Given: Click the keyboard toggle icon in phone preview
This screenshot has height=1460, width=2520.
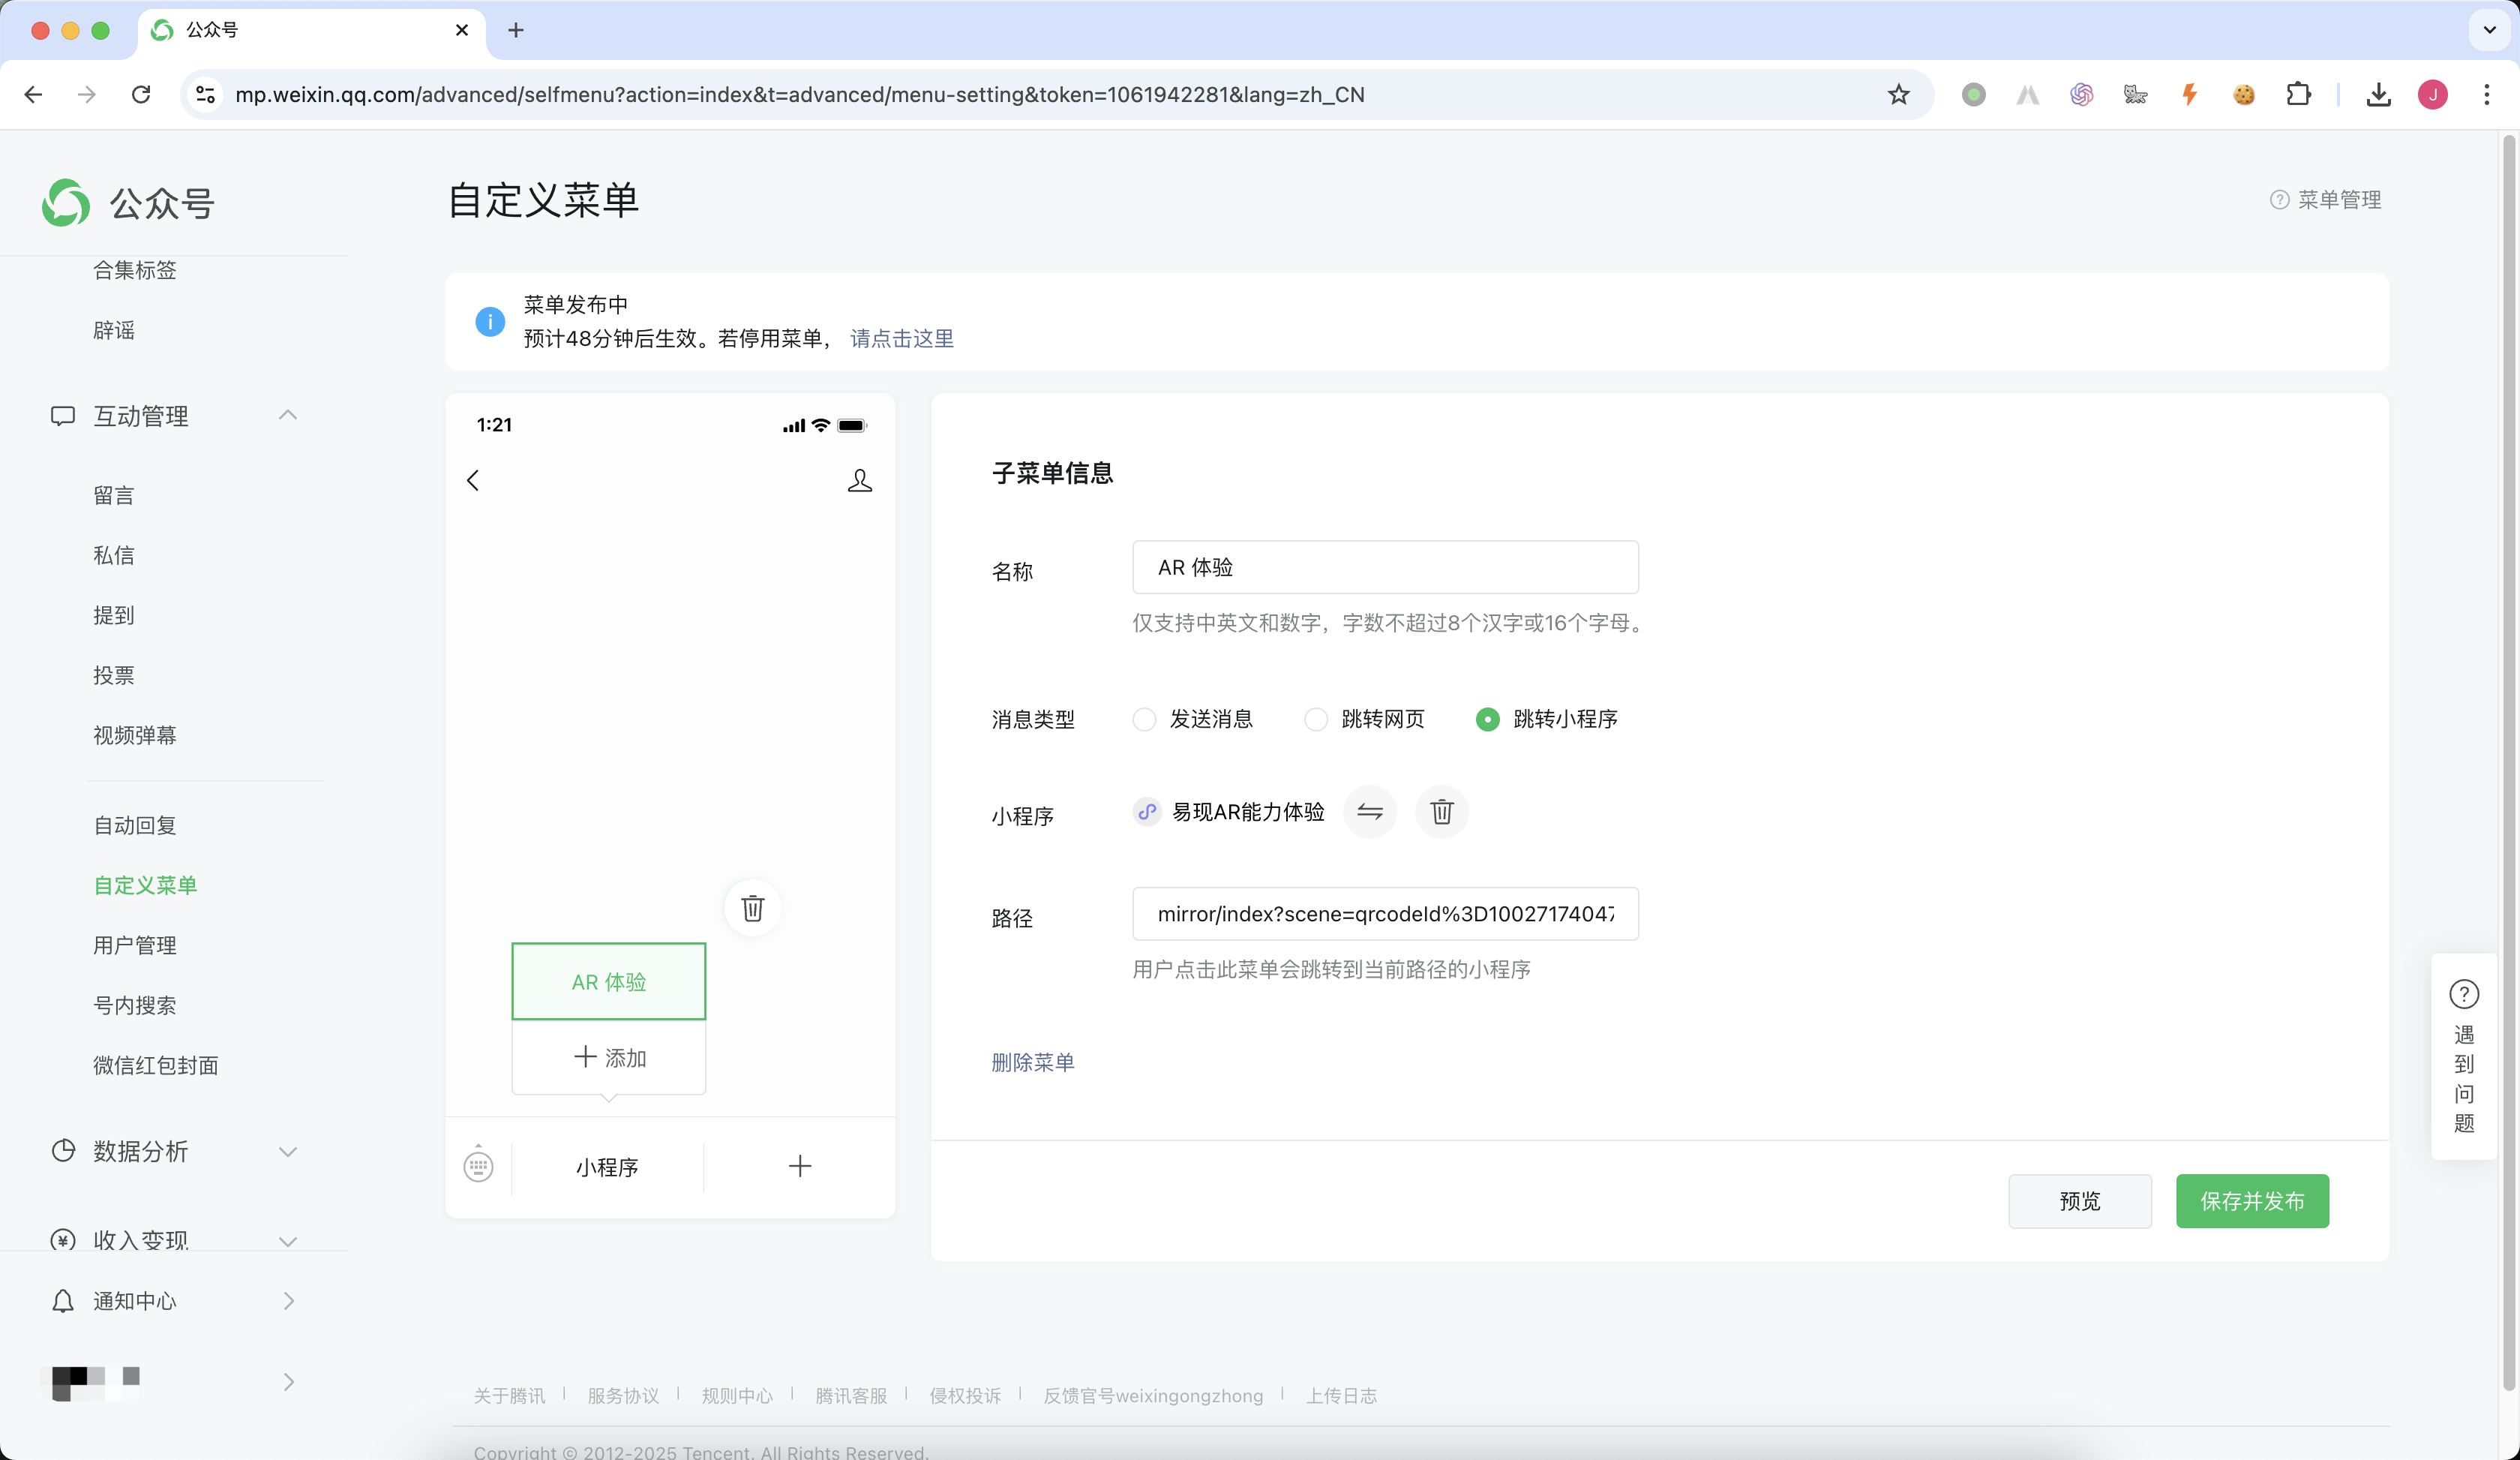Looking at the screenshot, I should point(478,1166).
